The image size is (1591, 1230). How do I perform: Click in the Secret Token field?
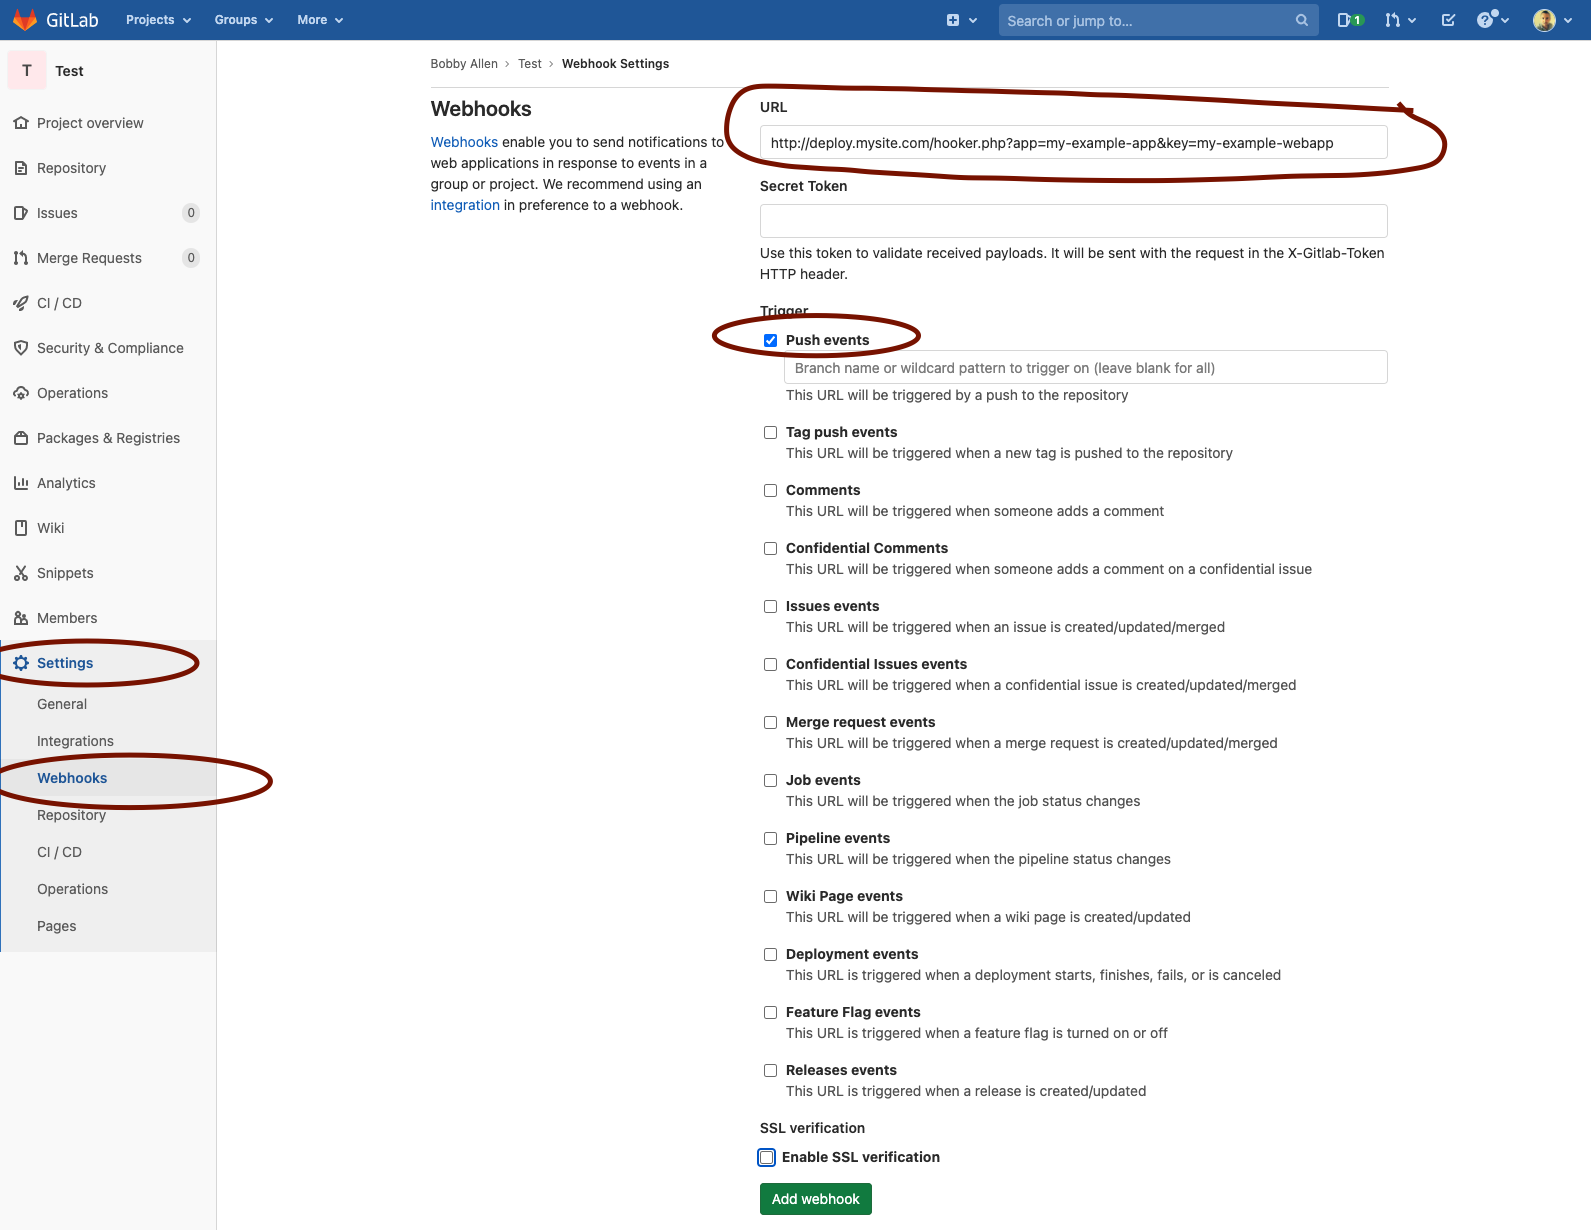coord(1073,221)
